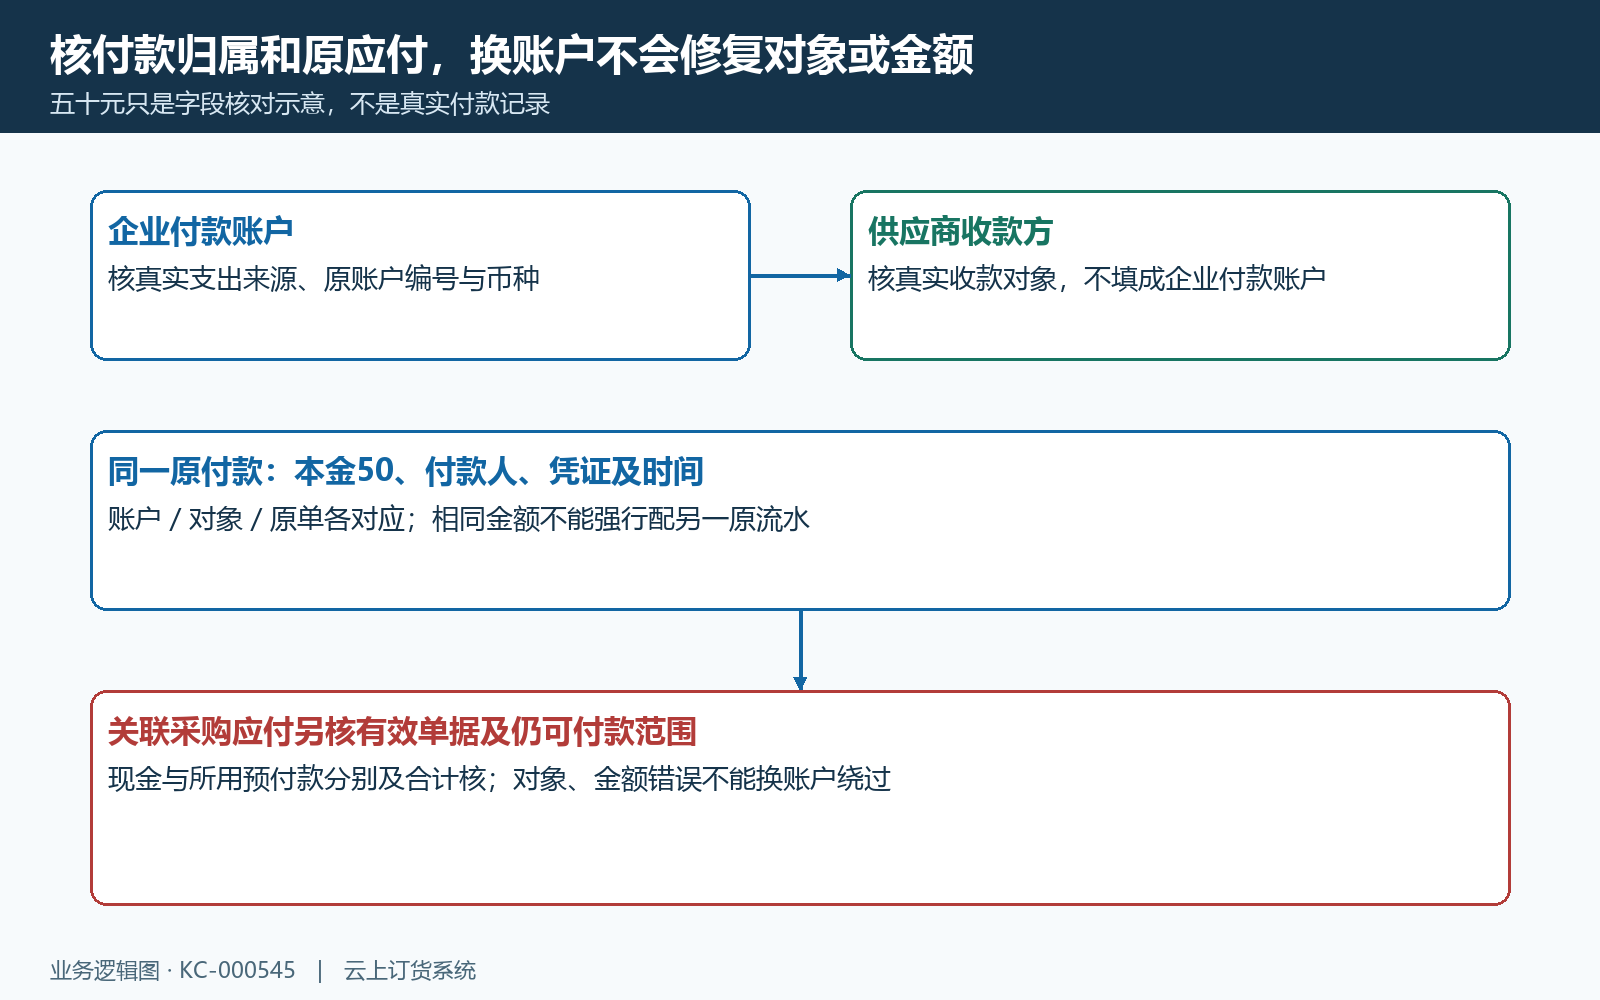Click heading 同一原付款：本金50、付款人、凭证及时间

click(406, 471)
